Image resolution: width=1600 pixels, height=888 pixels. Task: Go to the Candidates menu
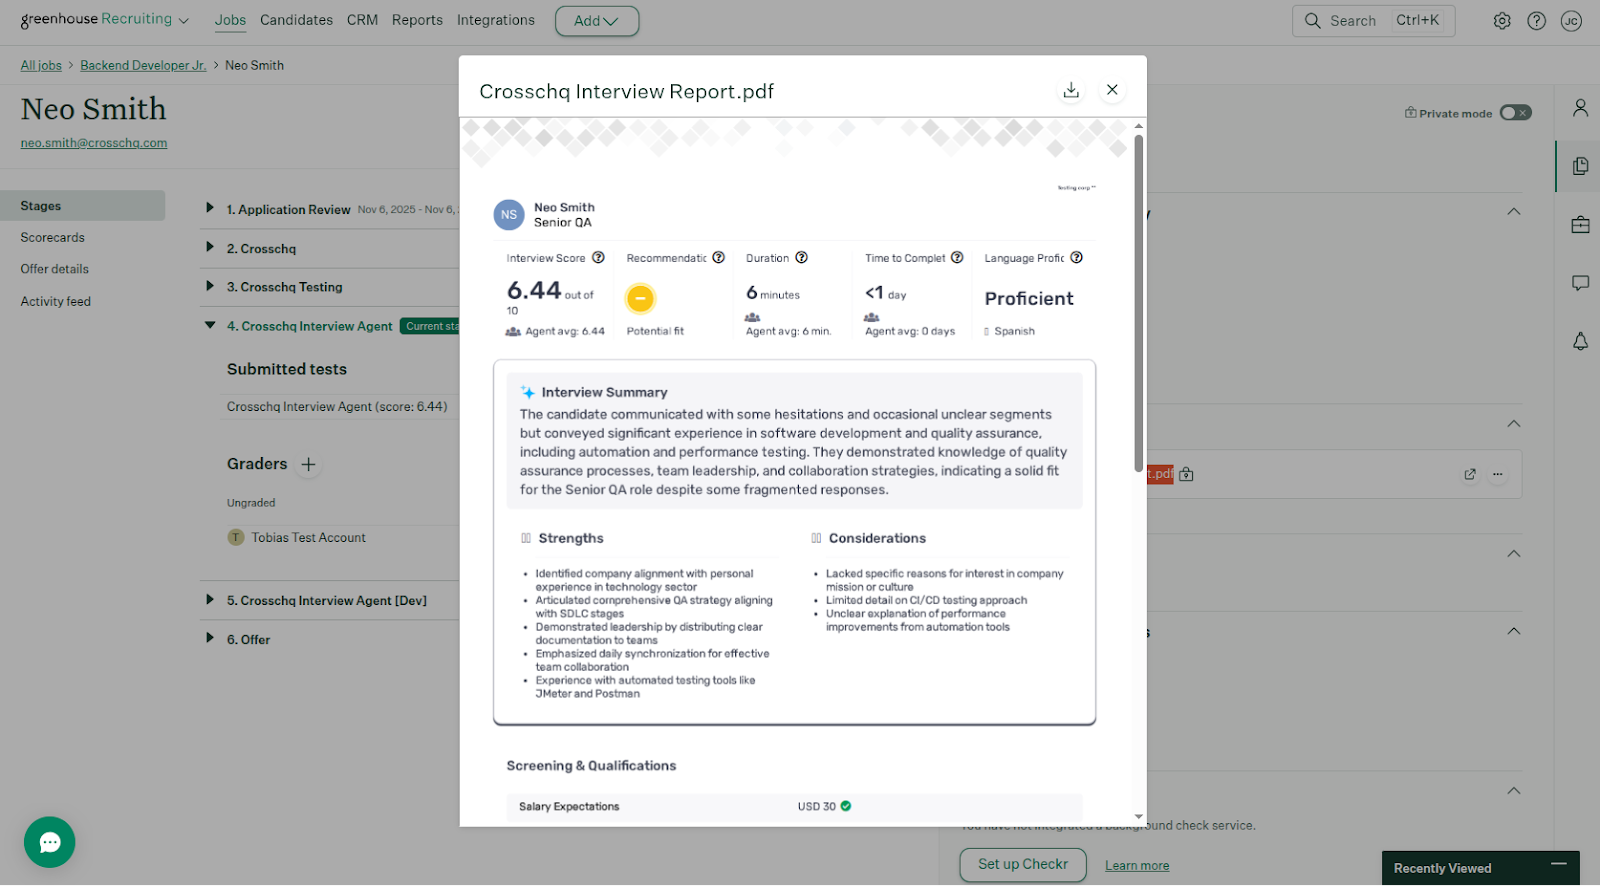296,20
